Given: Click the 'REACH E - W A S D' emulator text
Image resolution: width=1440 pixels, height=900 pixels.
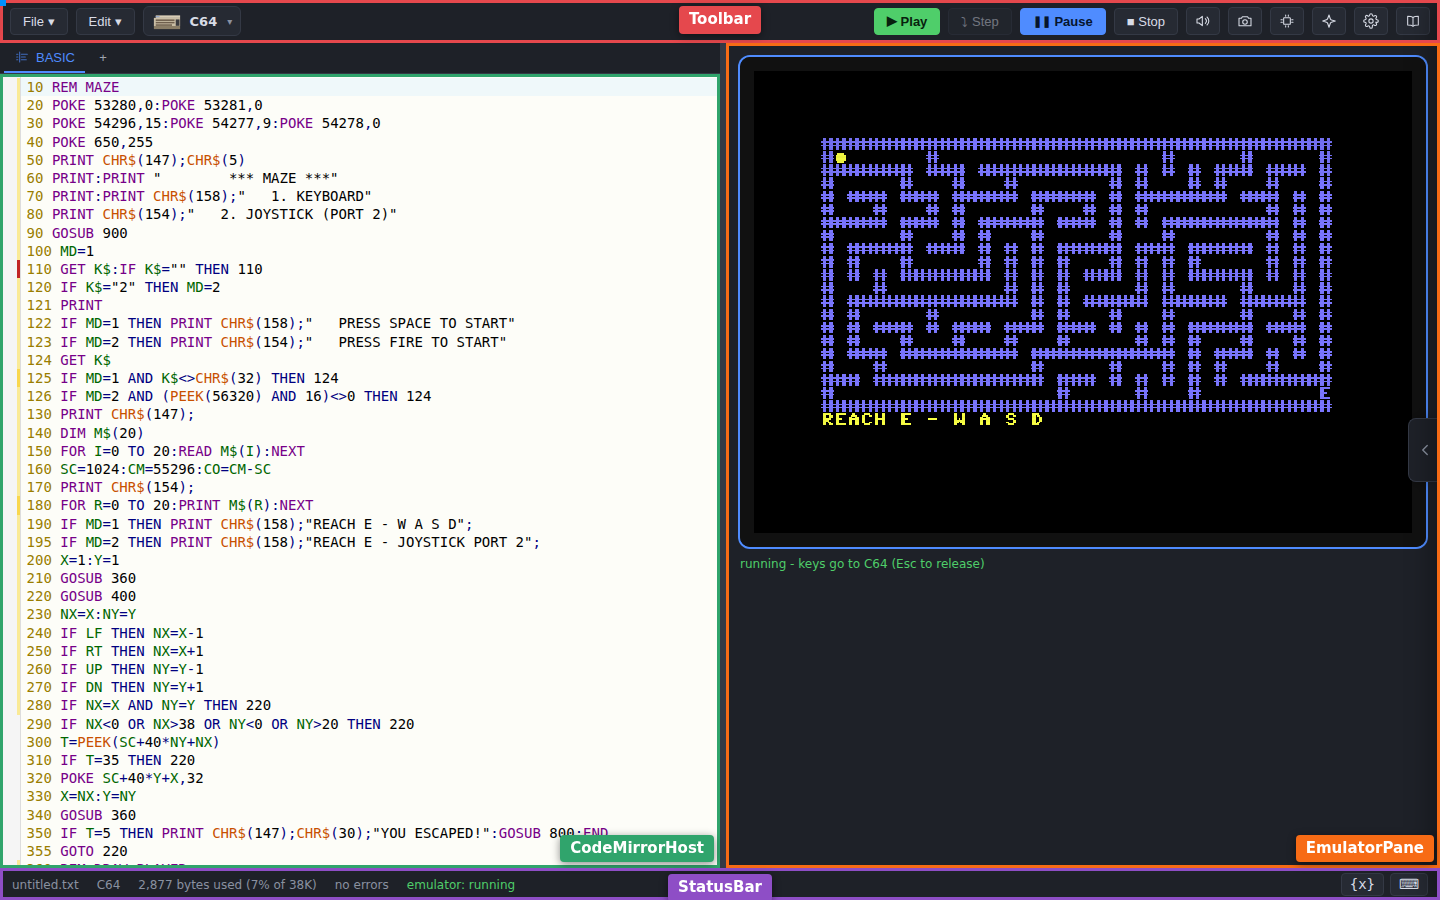Looking at the screenshot, I should pyautogui.click(x=932, y=419).
